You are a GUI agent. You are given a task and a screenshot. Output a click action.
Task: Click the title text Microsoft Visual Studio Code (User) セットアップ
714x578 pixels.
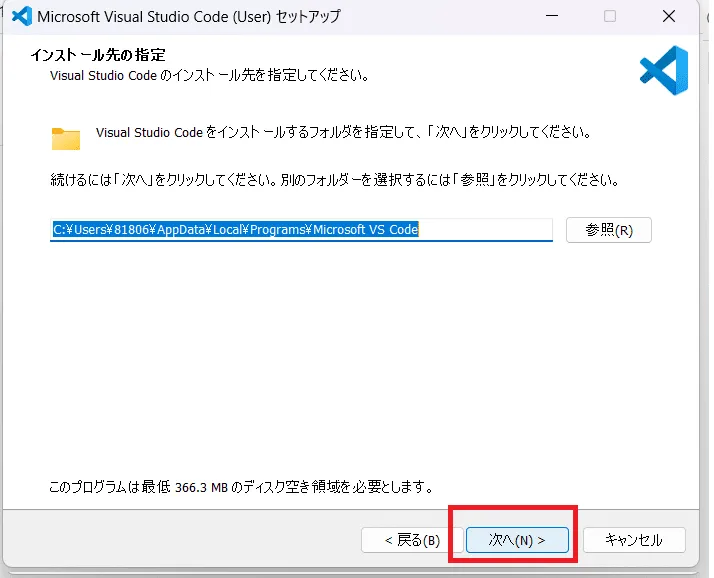click(189, 17)
